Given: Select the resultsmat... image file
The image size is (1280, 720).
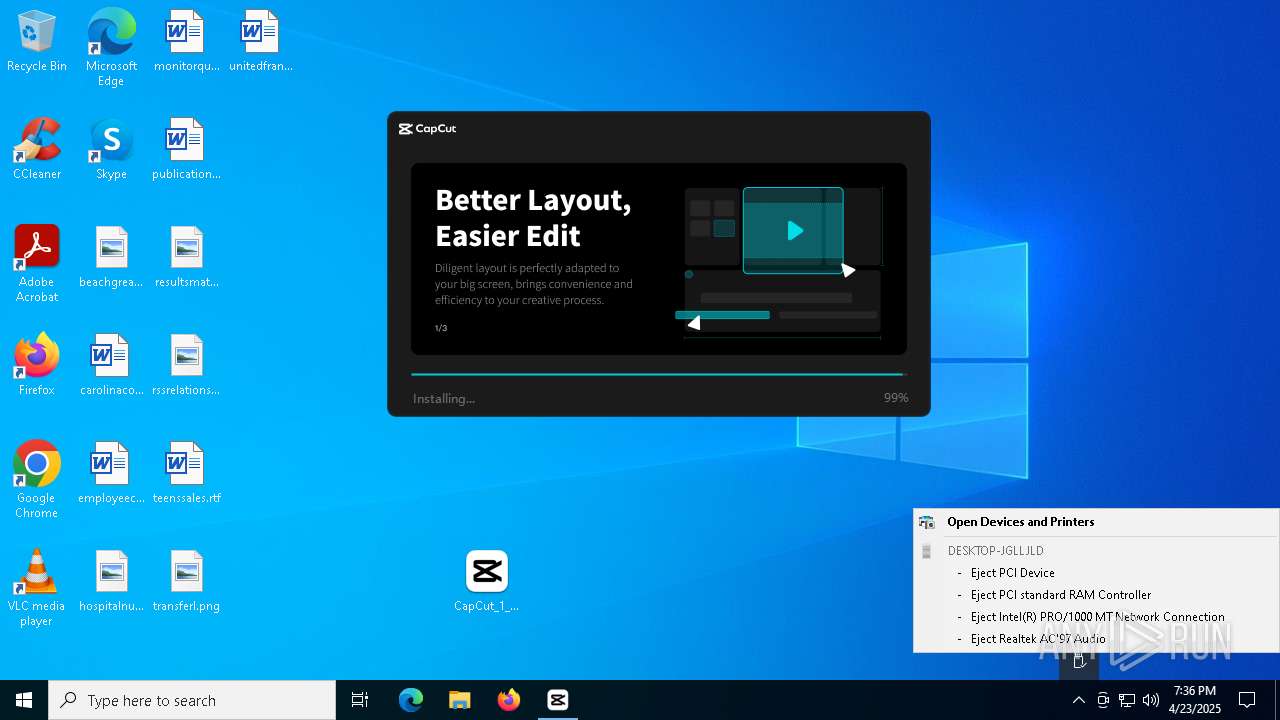Looking at the screenshot, I should 186,258.
